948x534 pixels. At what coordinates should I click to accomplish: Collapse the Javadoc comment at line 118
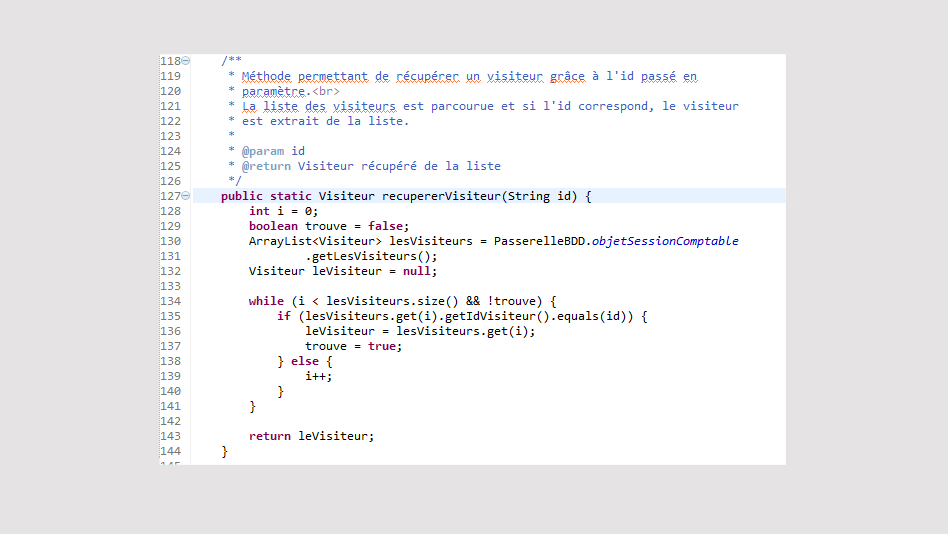click(186, 60)
